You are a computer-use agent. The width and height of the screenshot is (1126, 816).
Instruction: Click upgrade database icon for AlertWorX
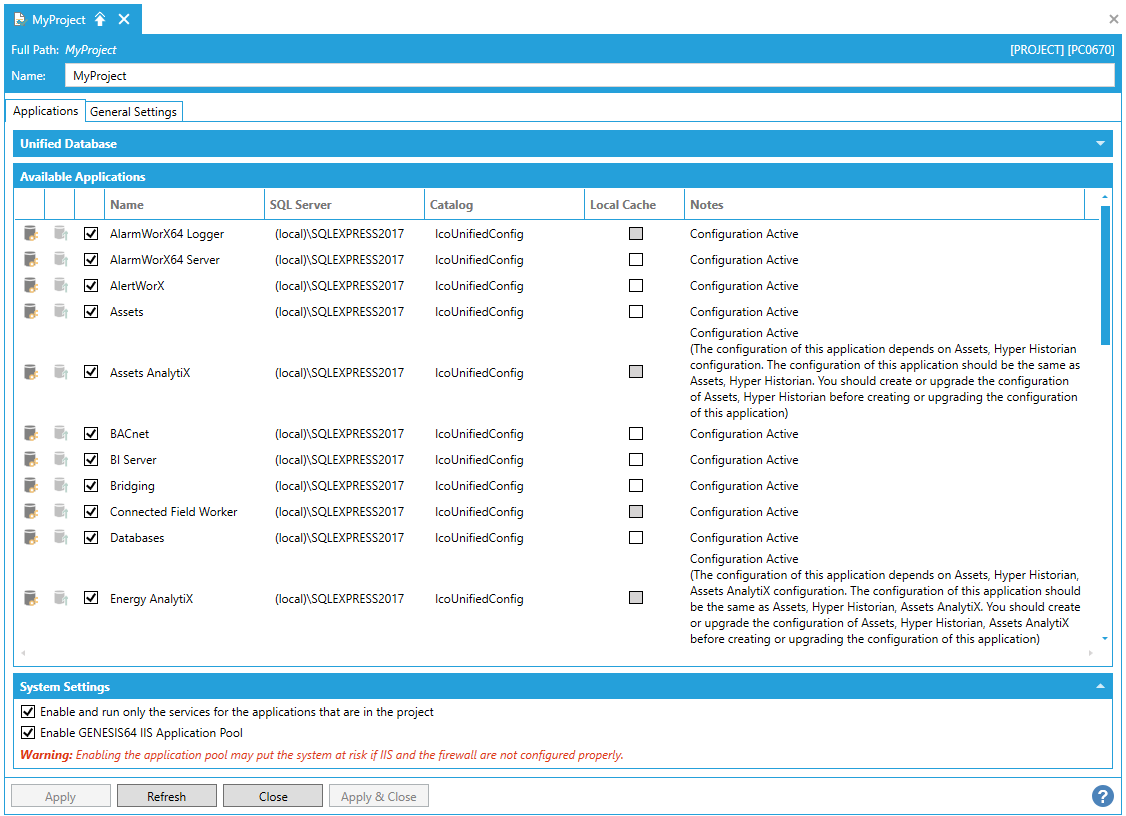point(61,285)
